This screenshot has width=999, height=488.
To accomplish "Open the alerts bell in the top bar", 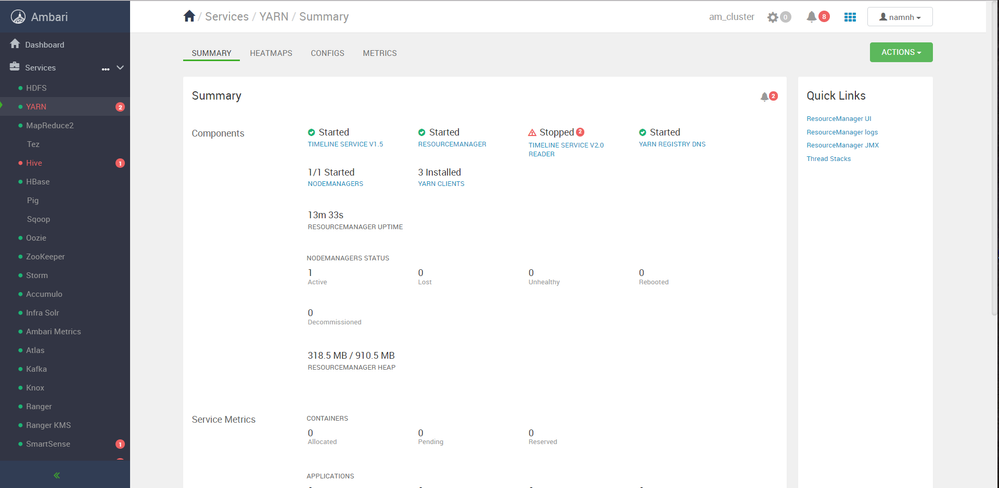I will [811, 17].
